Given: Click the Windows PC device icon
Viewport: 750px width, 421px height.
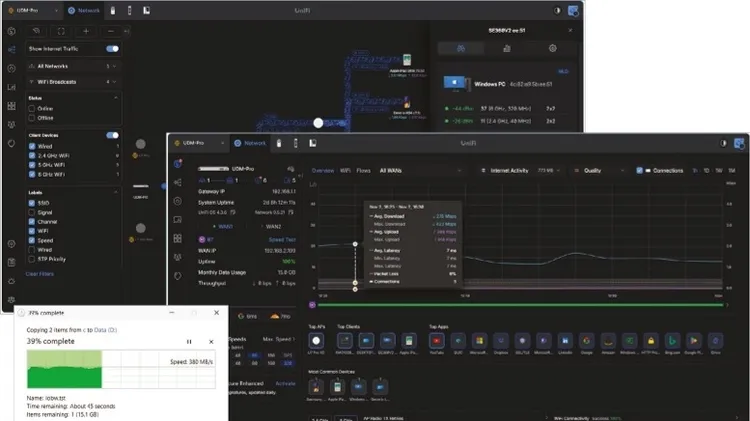Looking at the screenshot, I should [455, 85].
